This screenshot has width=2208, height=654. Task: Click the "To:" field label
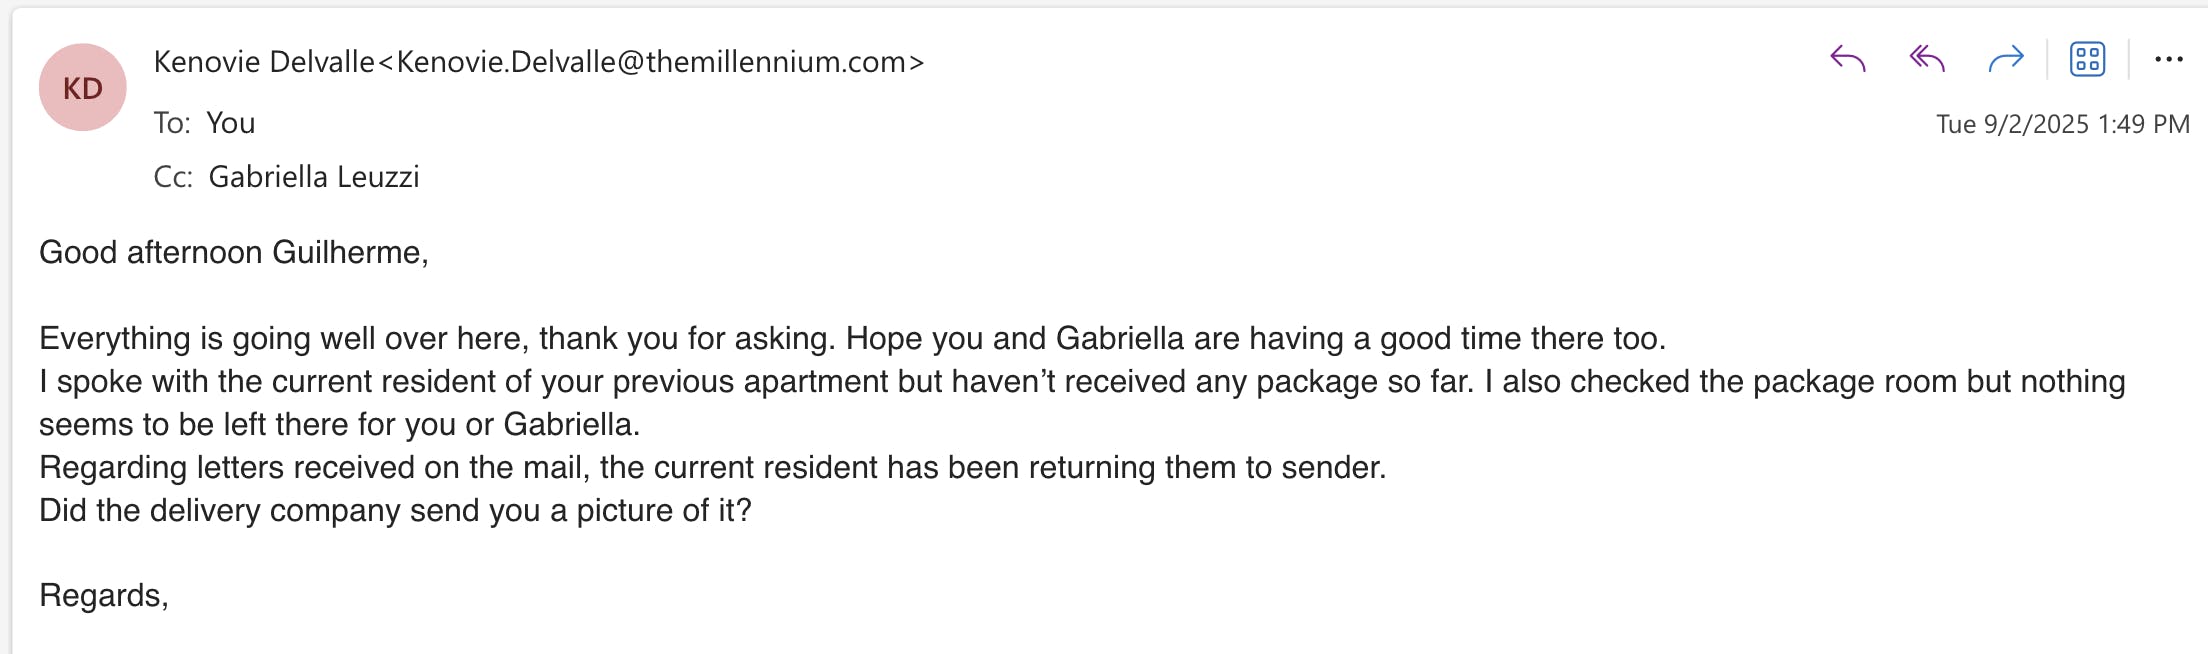pyautogui.click(x=172, y=123)
